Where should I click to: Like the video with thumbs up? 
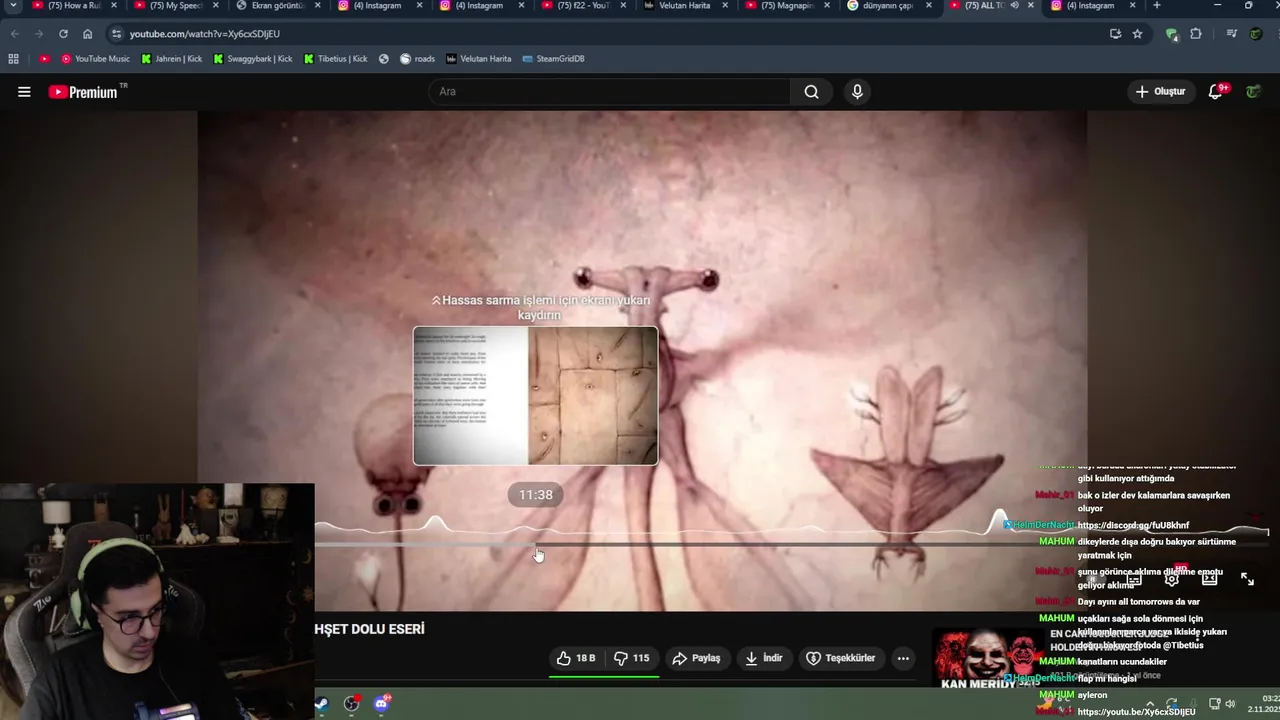click(576, 658)
